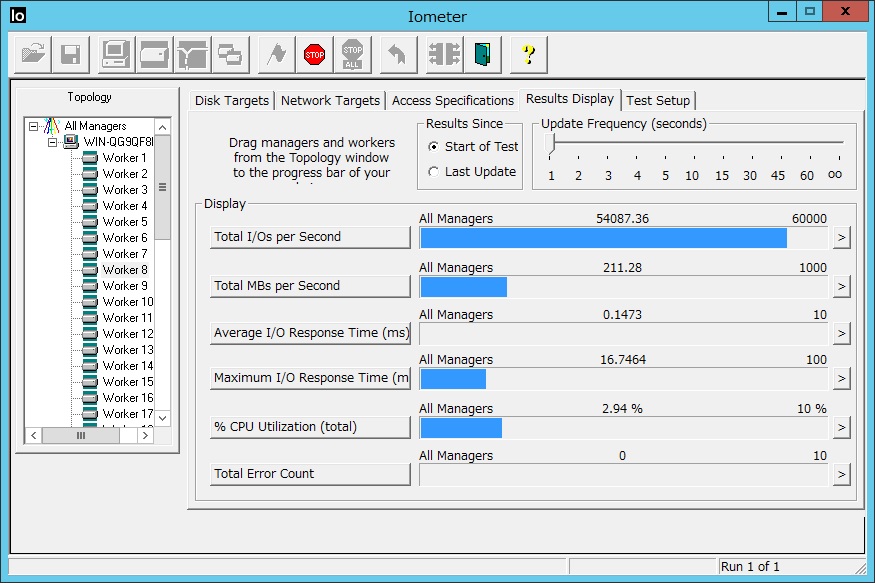Click the Exit door icon in toolbar
Screen dimensions: 875x583
click(484, 54)
